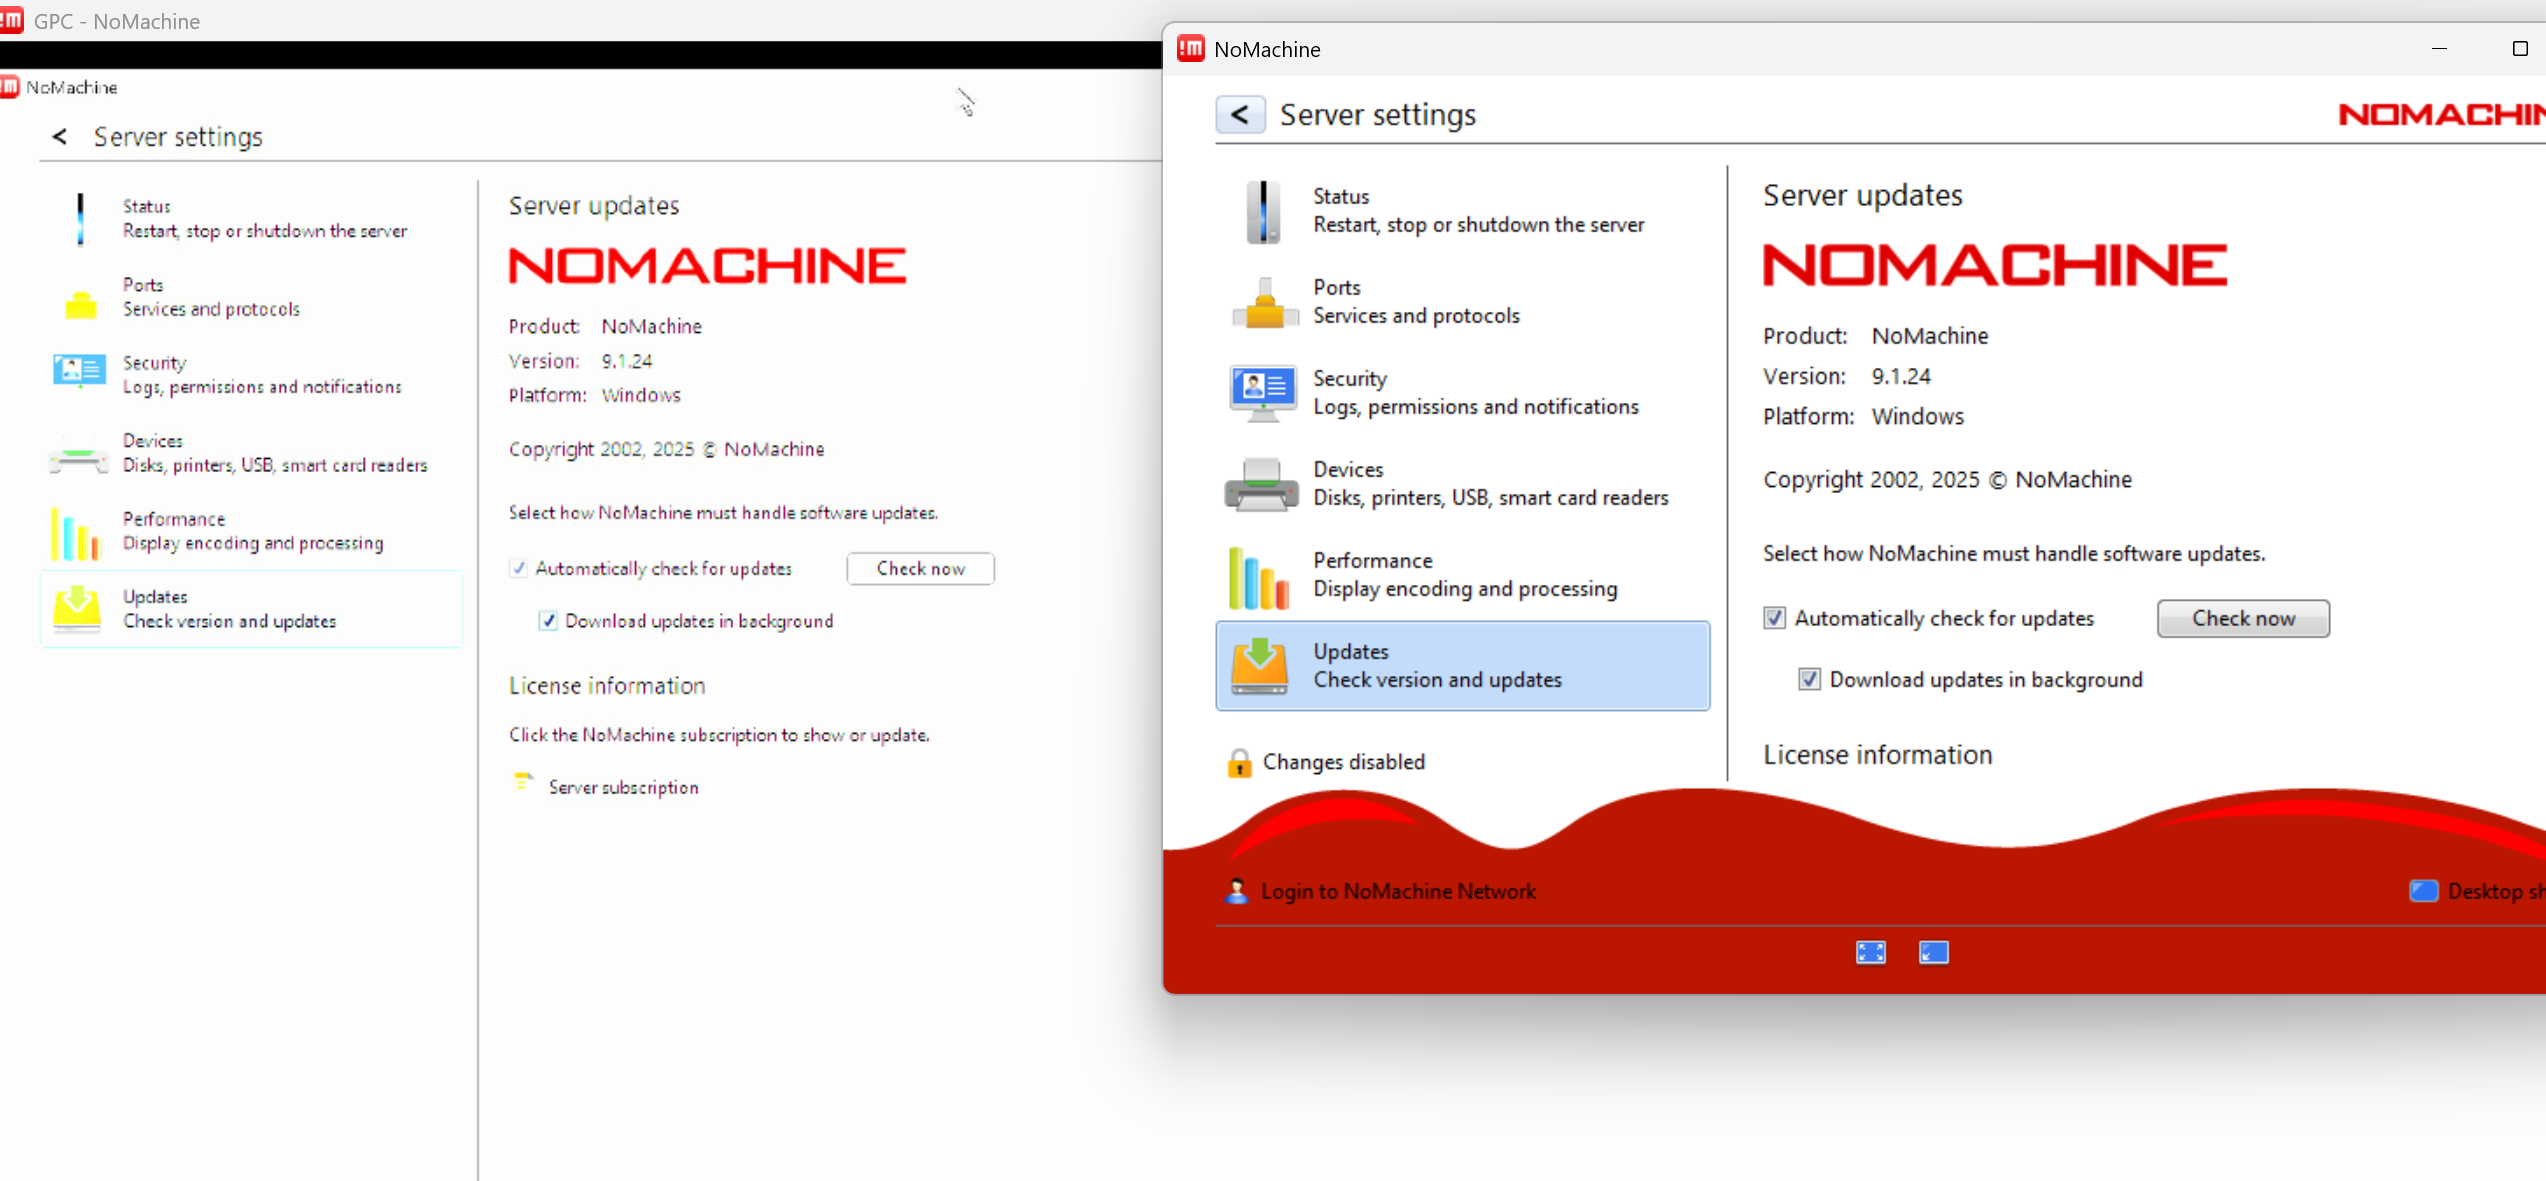Screen dimensions: 2546x1181
Task: Click the resize-to-window icon on the red bottom bar
Action: click(x=1933, y=953)
